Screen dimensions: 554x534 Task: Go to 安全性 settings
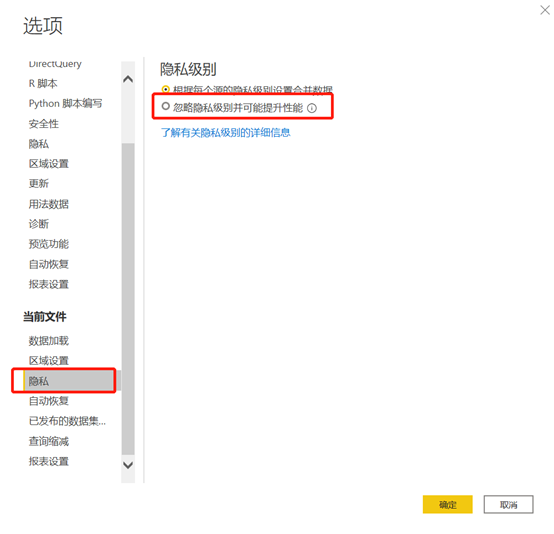tap(44, 124)
